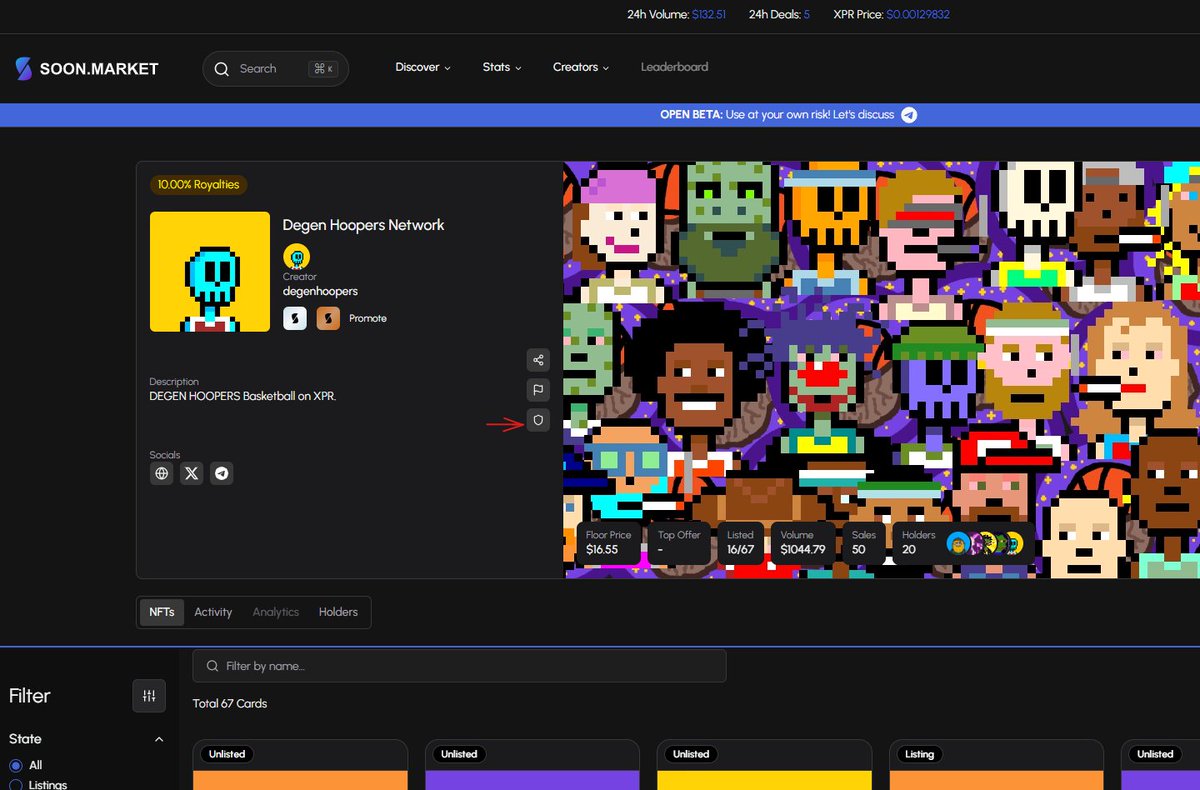Image resolution: width=1200 pixels, height=790 pixels.
Task: Select the Listings state radio button
Action: click(15, 785)
